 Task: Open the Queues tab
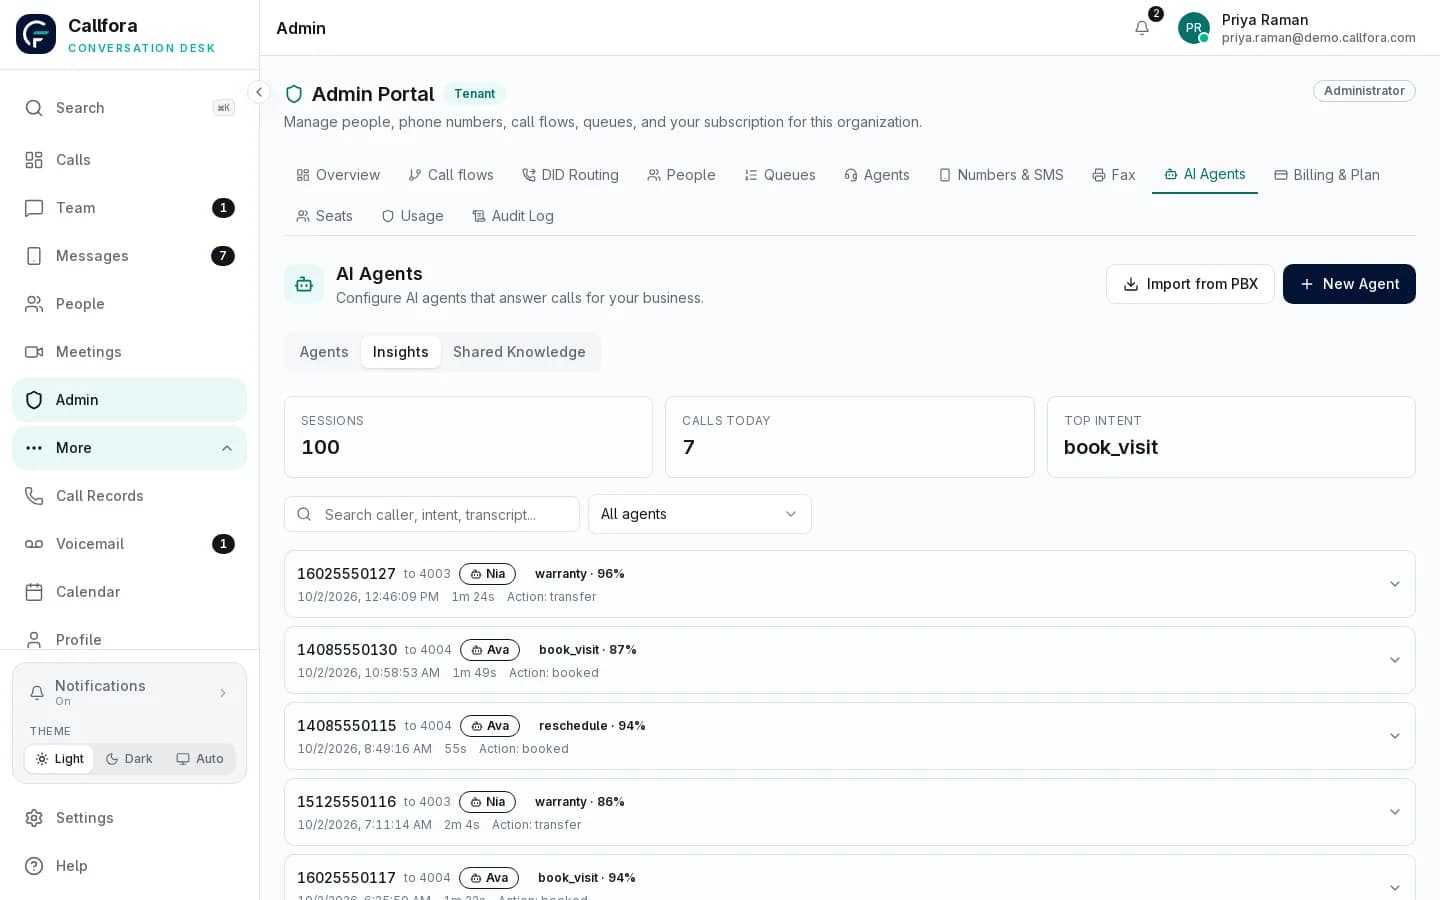[780, 175]
